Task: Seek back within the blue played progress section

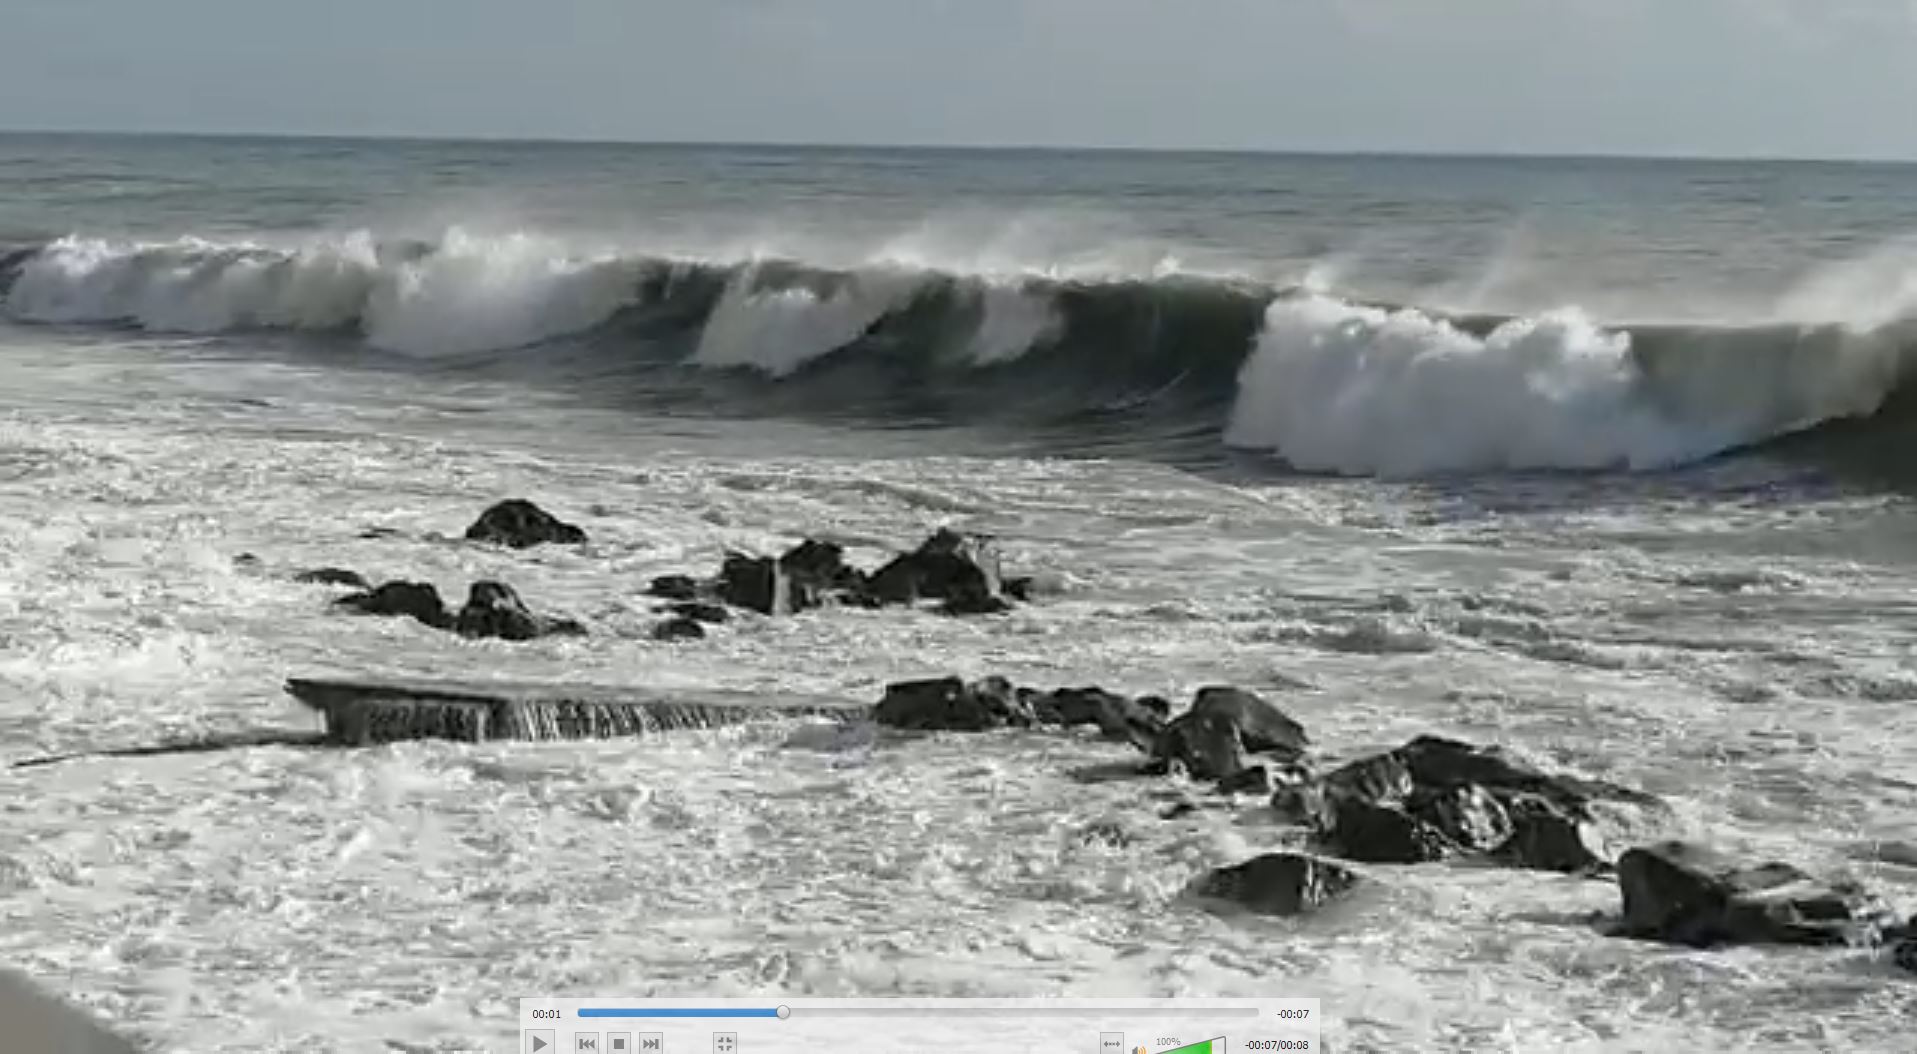Action: tap(680, 1013)
